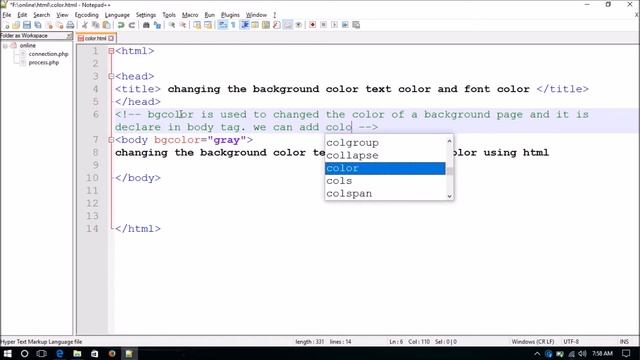The width and height of the screenshot is (640, 360).
Task: Click the volume speaker tray icon
Action: click(x=582, y=353)
